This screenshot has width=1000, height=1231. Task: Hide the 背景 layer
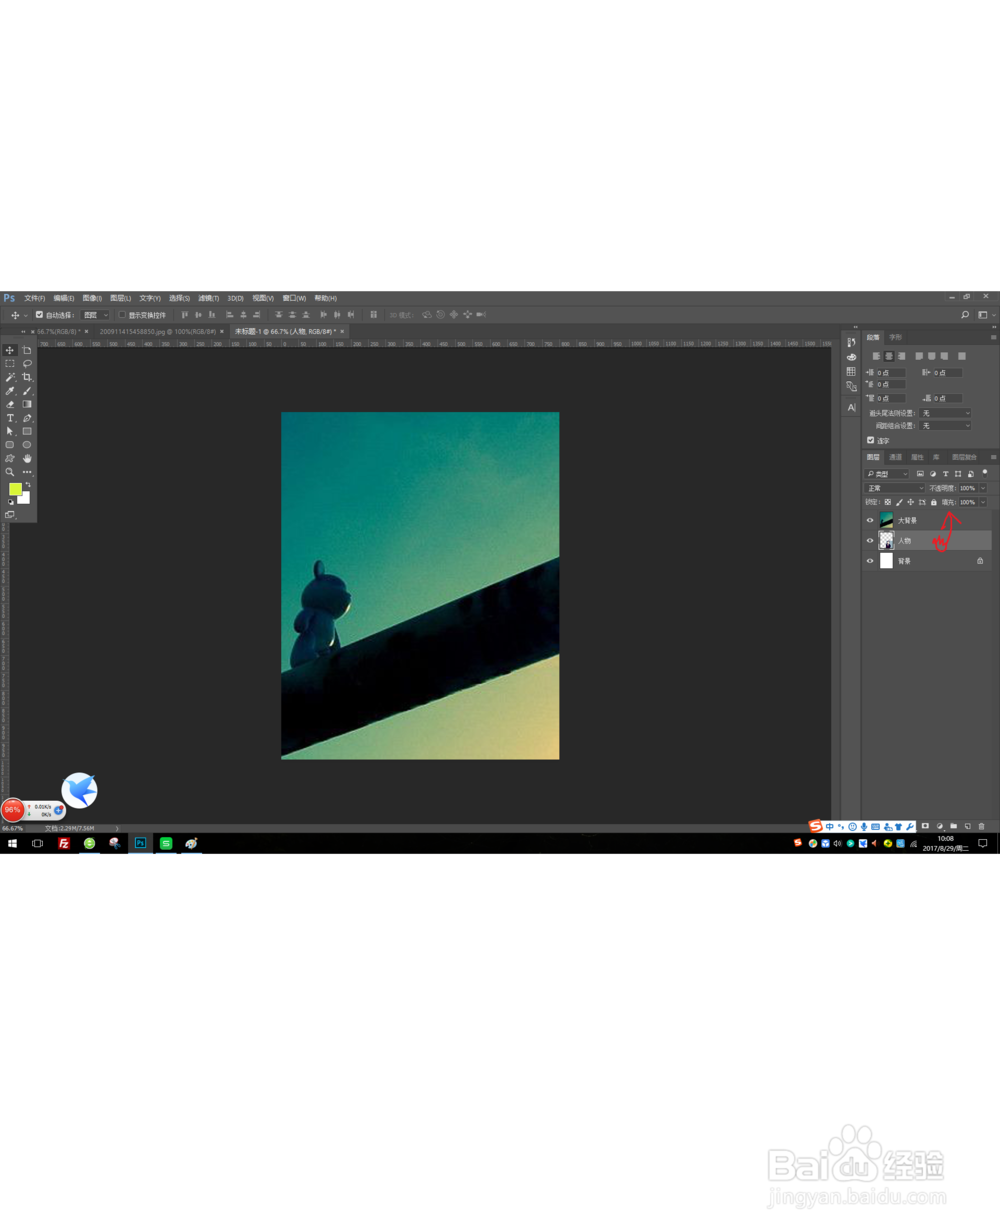click(870, 561)
